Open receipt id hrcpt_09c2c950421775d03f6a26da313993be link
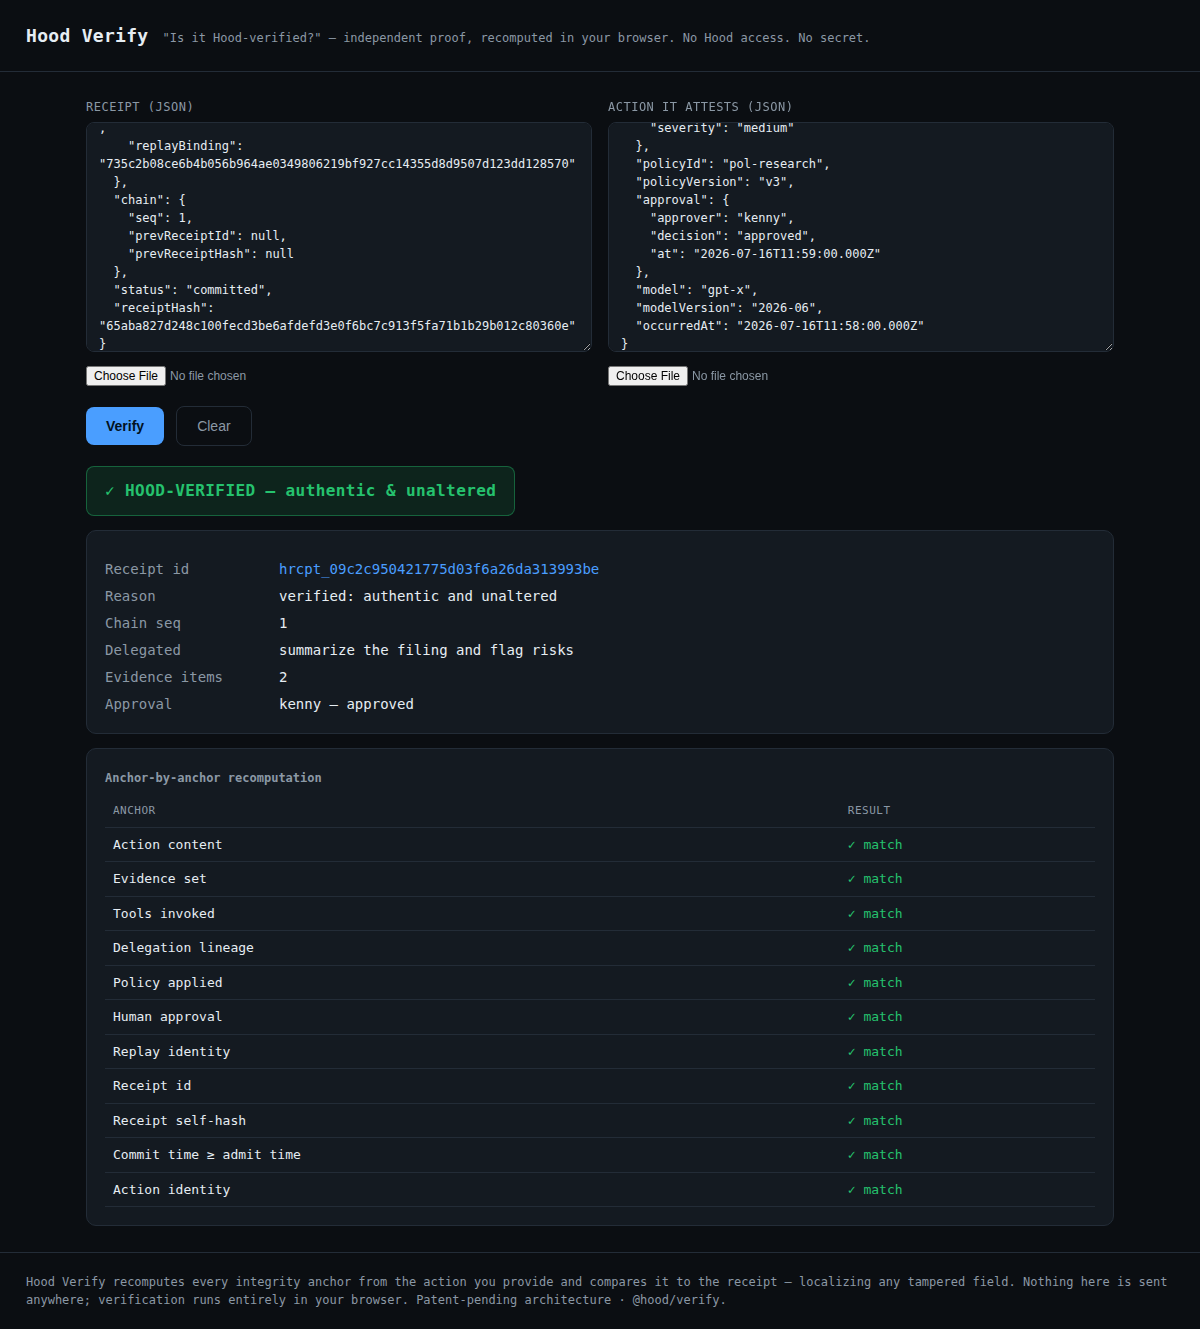Image resolution: width=1200 pixels, height=1329 pixels. (439, 569)
